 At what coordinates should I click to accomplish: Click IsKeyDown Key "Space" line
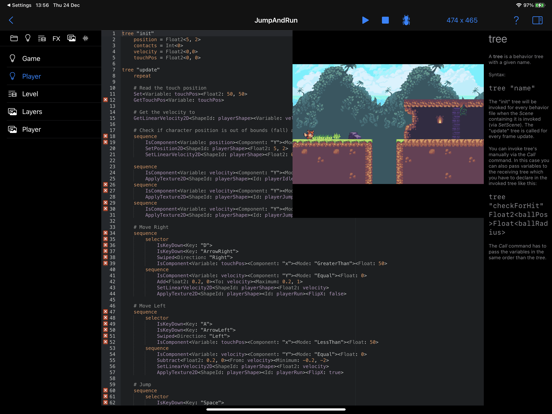190,402
